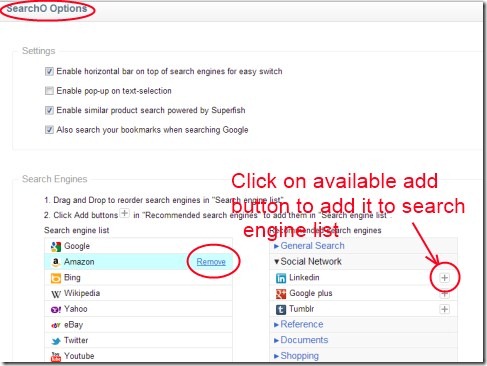This screenshot has height=366, width=487.
Task: Click the Tumblr icon
Action: 281,309
